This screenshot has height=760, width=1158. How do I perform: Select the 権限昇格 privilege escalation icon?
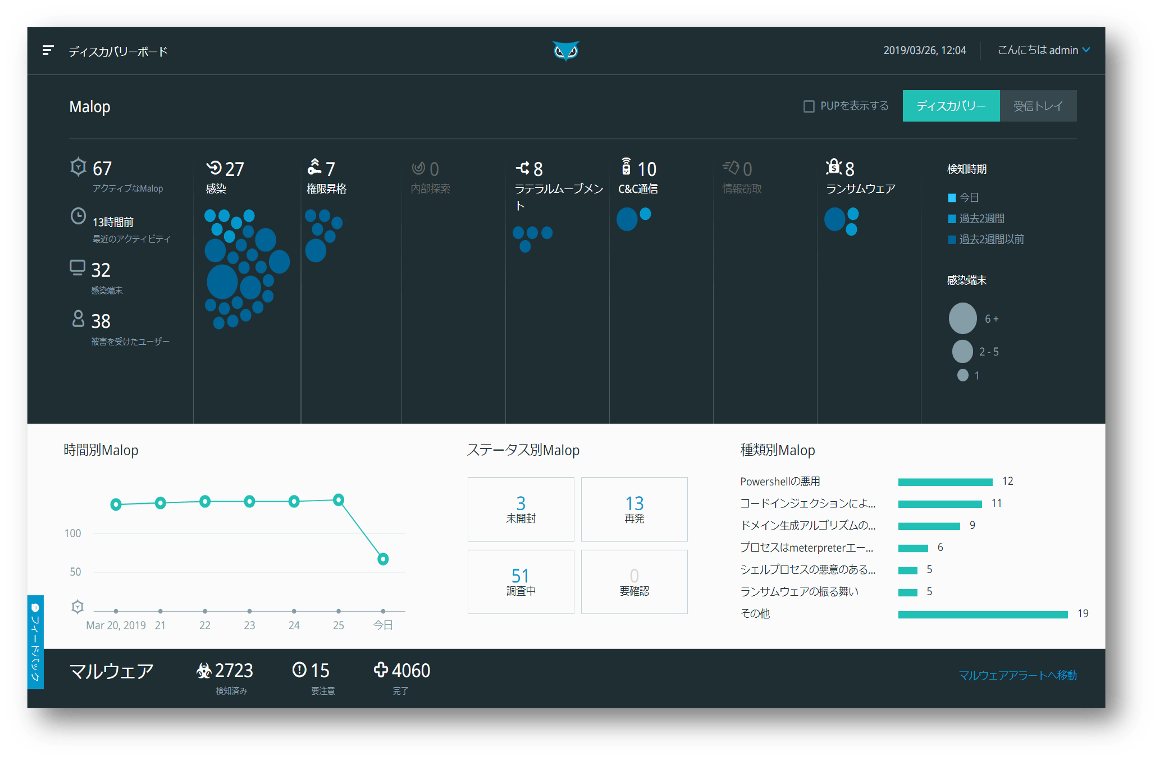[315, 167]
